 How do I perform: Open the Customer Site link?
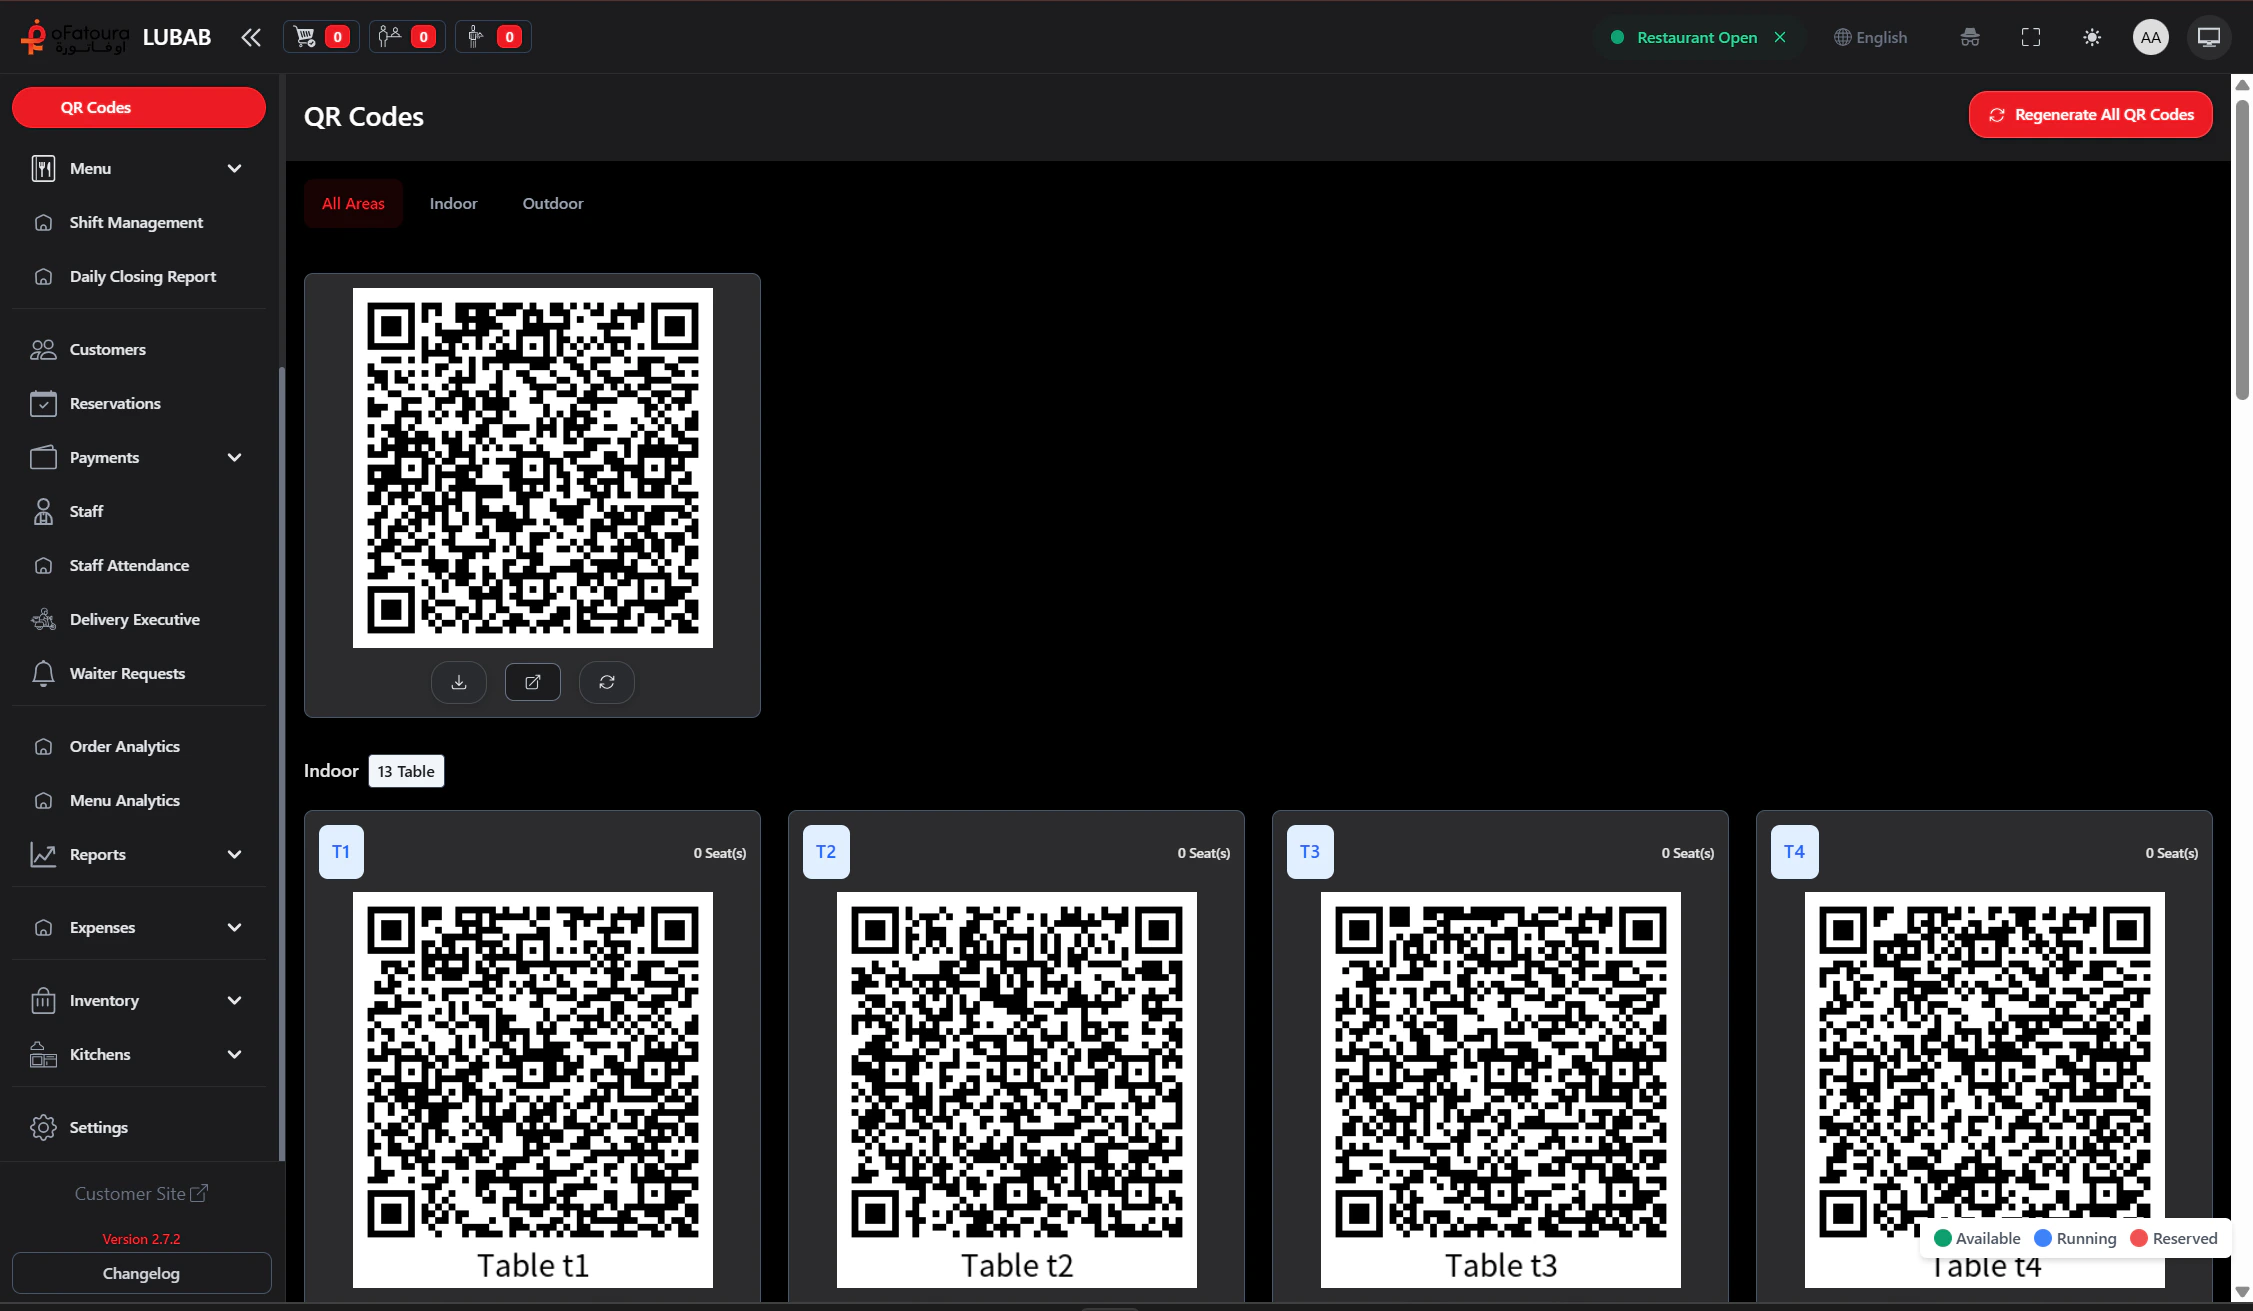pos(141,1193)
